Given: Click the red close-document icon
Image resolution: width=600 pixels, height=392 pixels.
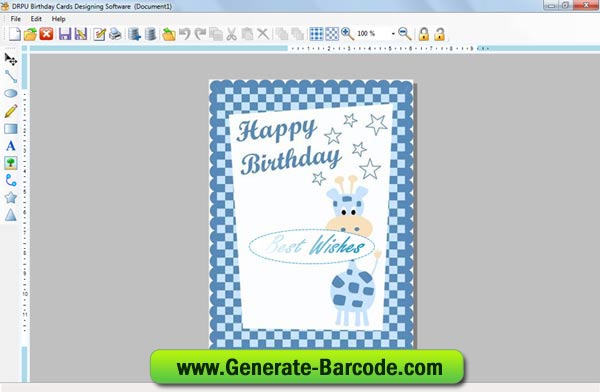Looking at the screenshot, I should tap(46, 34).
